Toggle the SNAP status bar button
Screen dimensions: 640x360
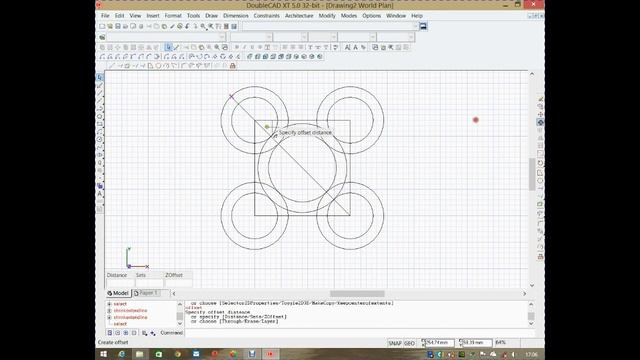click(x=395, y=343)
